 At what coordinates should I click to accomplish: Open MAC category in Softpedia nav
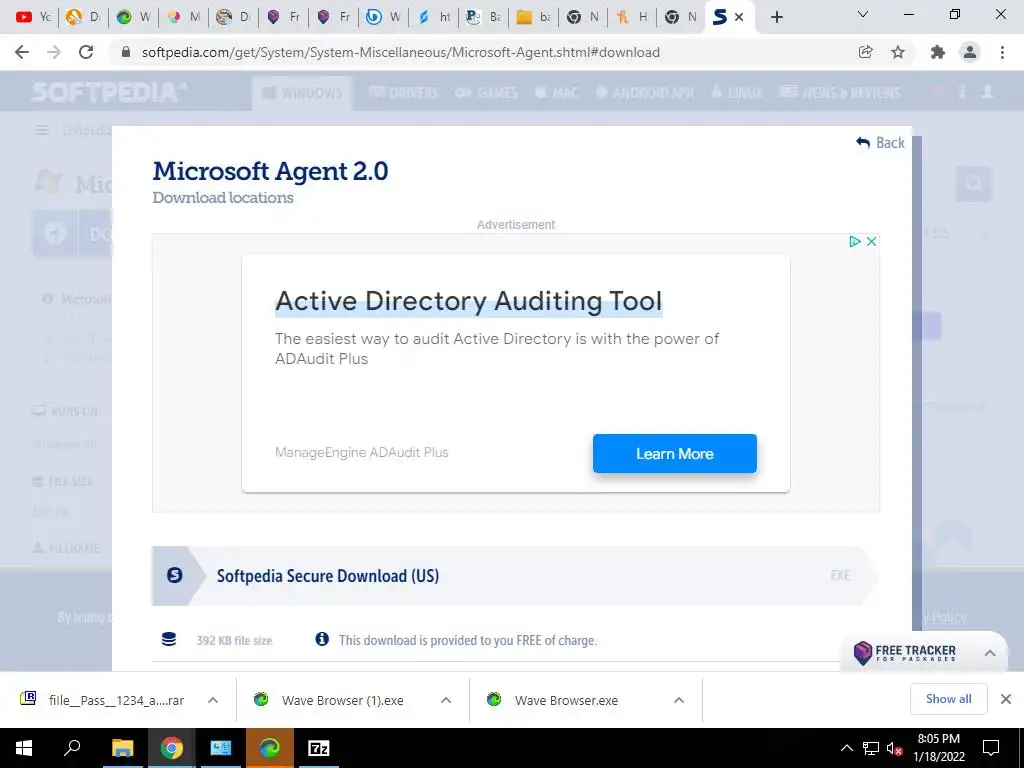(x=557, y=93)
